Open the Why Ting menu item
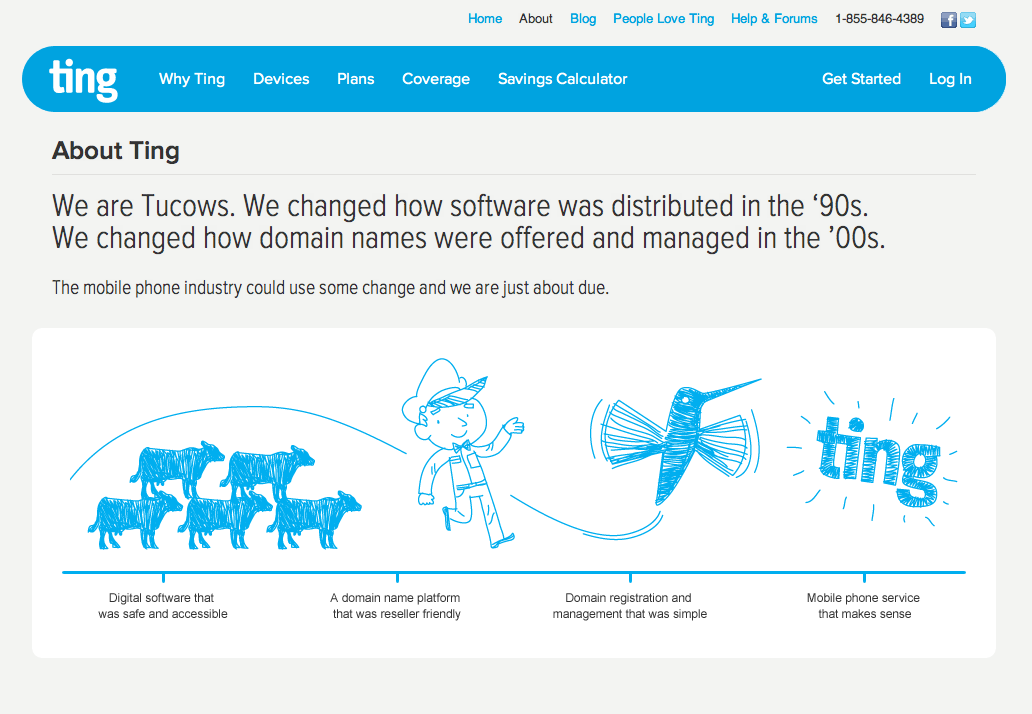This screenshot has width=1032, height=714. (192, 79)
